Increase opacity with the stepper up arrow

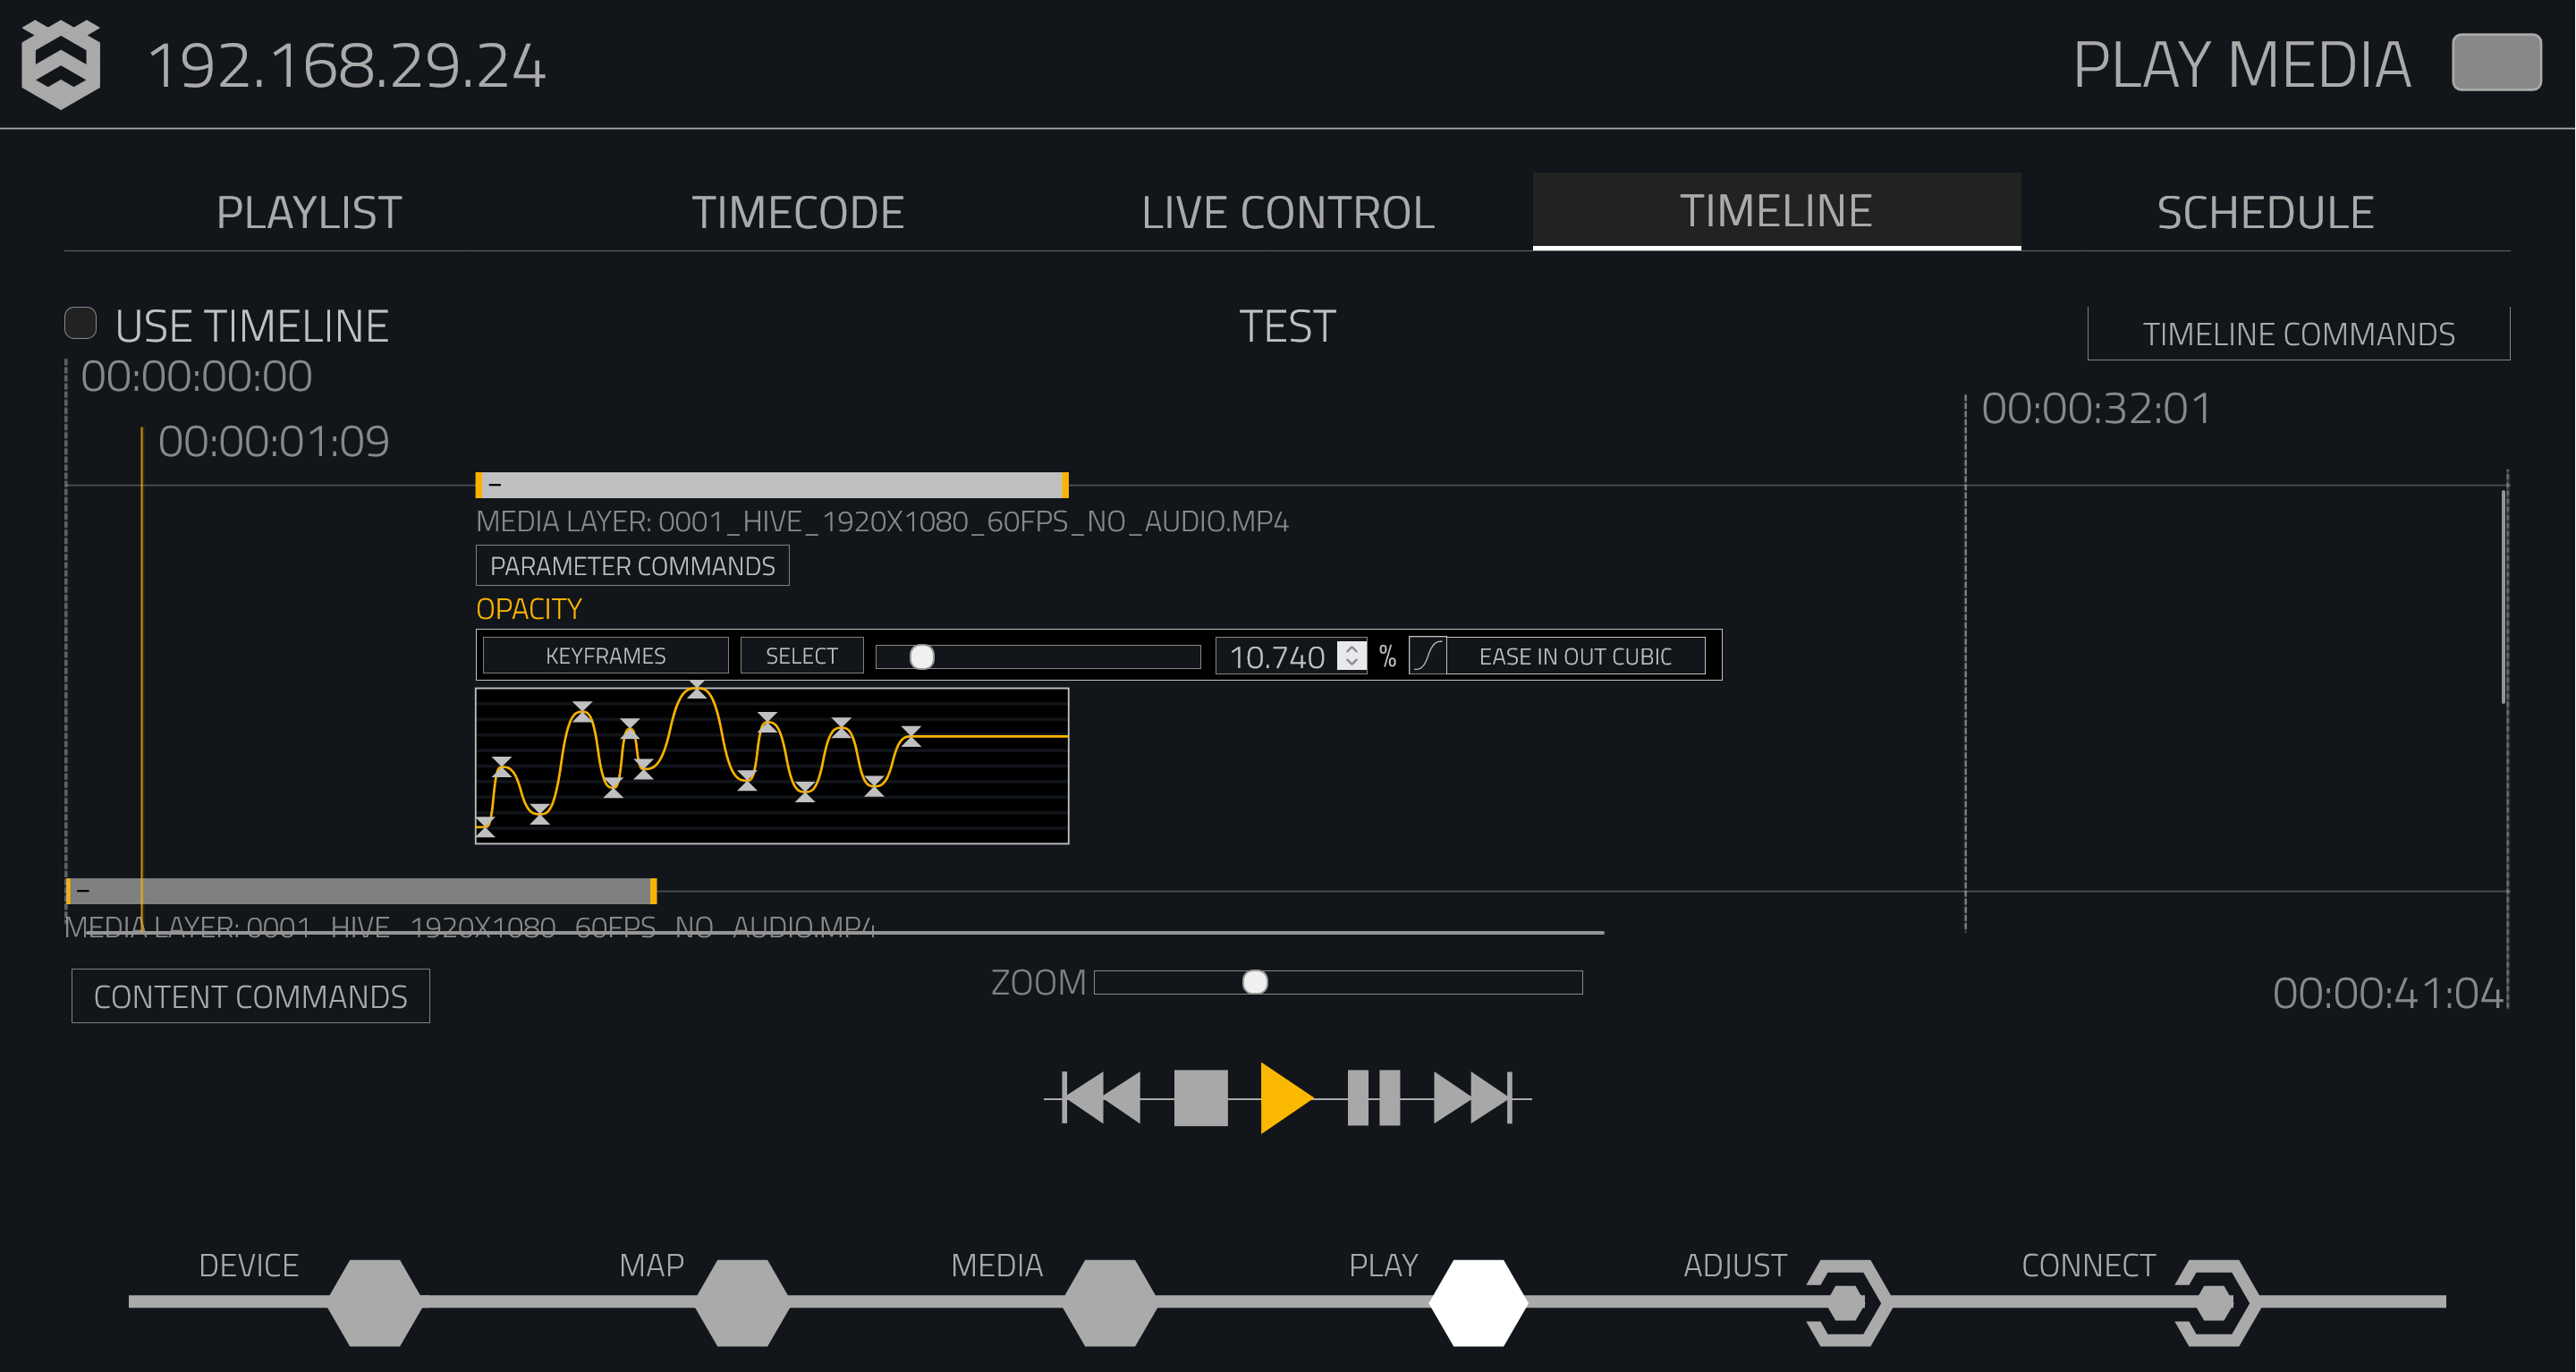click(1352, 648)
